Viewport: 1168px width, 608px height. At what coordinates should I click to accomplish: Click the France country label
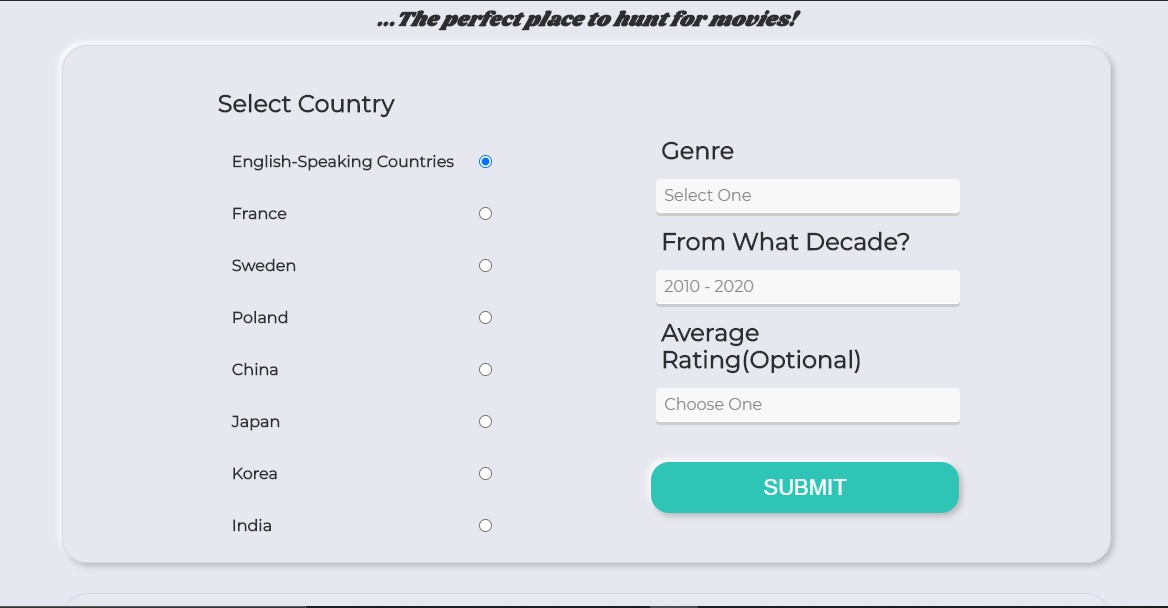(259, 214)
